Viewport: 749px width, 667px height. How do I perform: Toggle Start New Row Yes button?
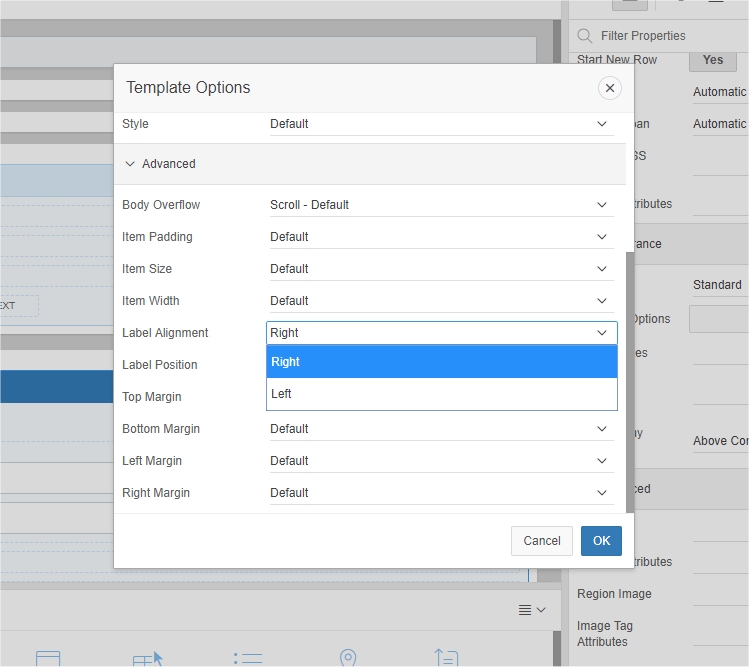tap(712, 60)
